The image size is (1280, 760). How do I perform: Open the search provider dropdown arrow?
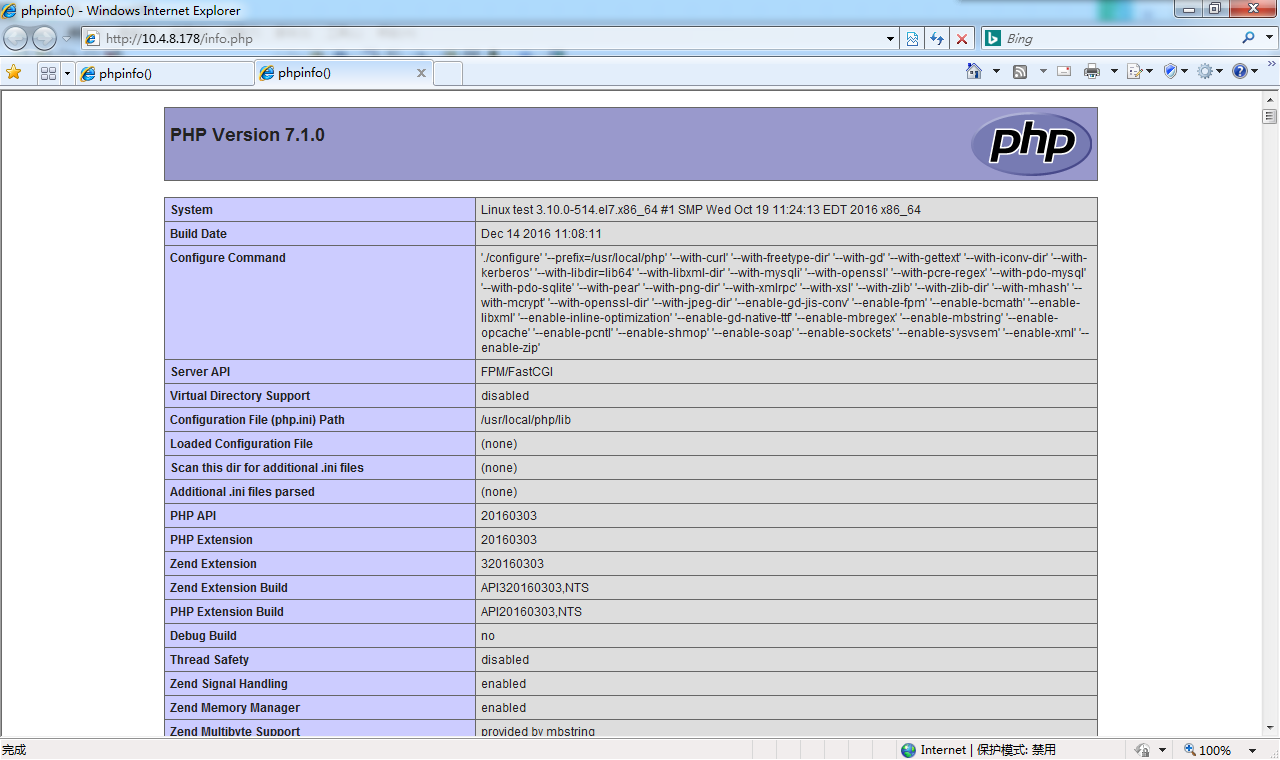[1268, 39]
